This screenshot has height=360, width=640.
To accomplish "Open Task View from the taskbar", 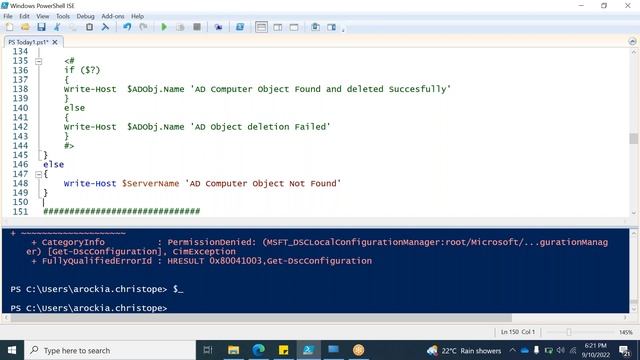I will click(x=208, y=350).
